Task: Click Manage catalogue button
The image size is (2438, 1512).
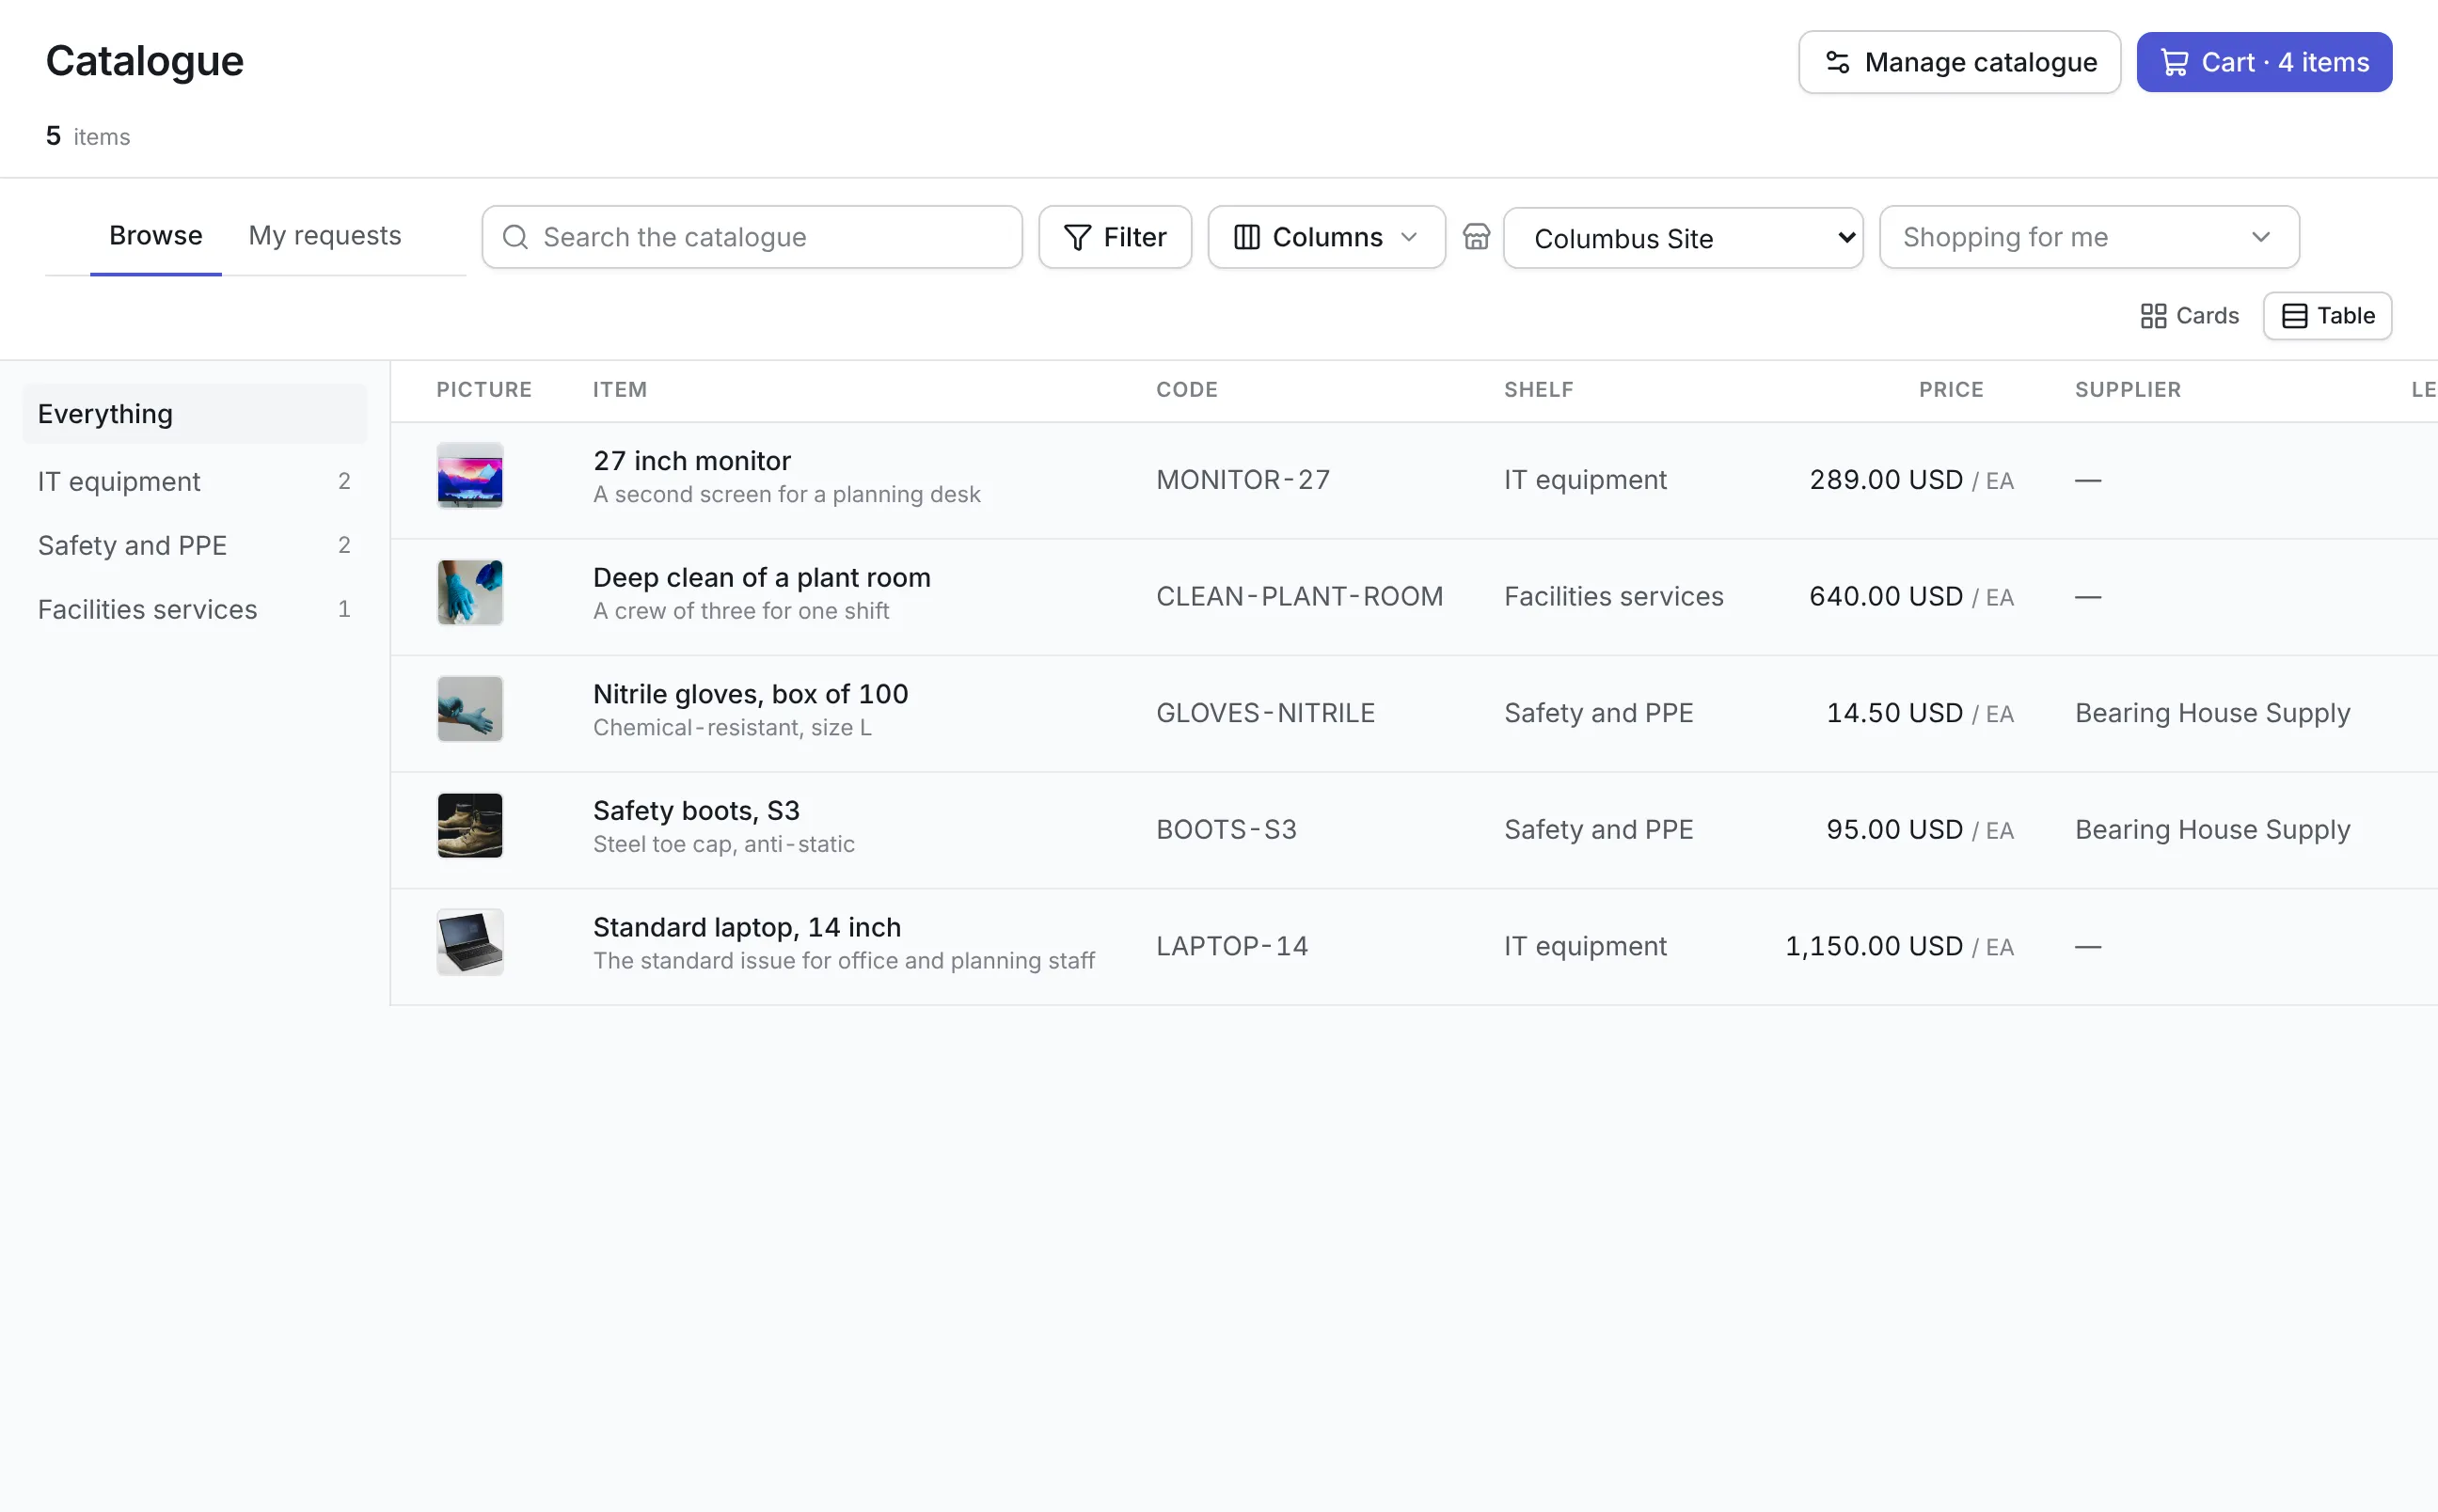Action: [1959, 62]
